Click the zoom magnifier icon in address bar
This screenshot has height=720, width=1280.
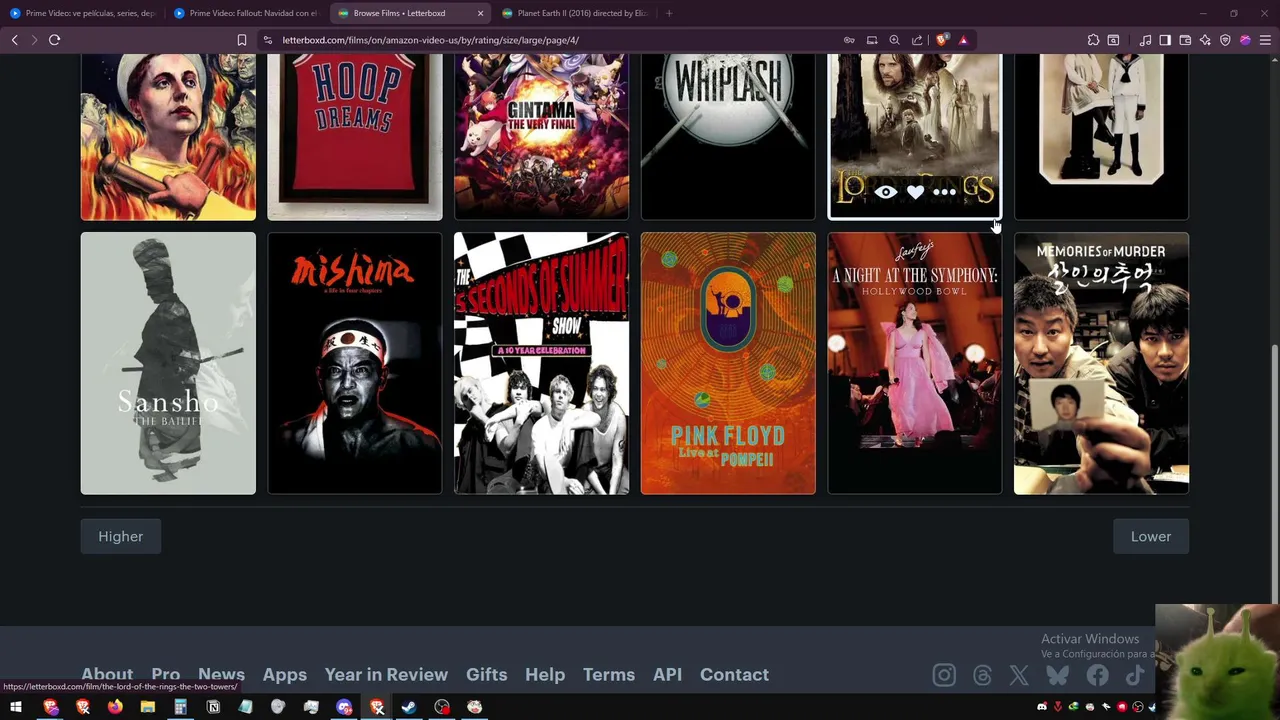click(x=894, y=40)
